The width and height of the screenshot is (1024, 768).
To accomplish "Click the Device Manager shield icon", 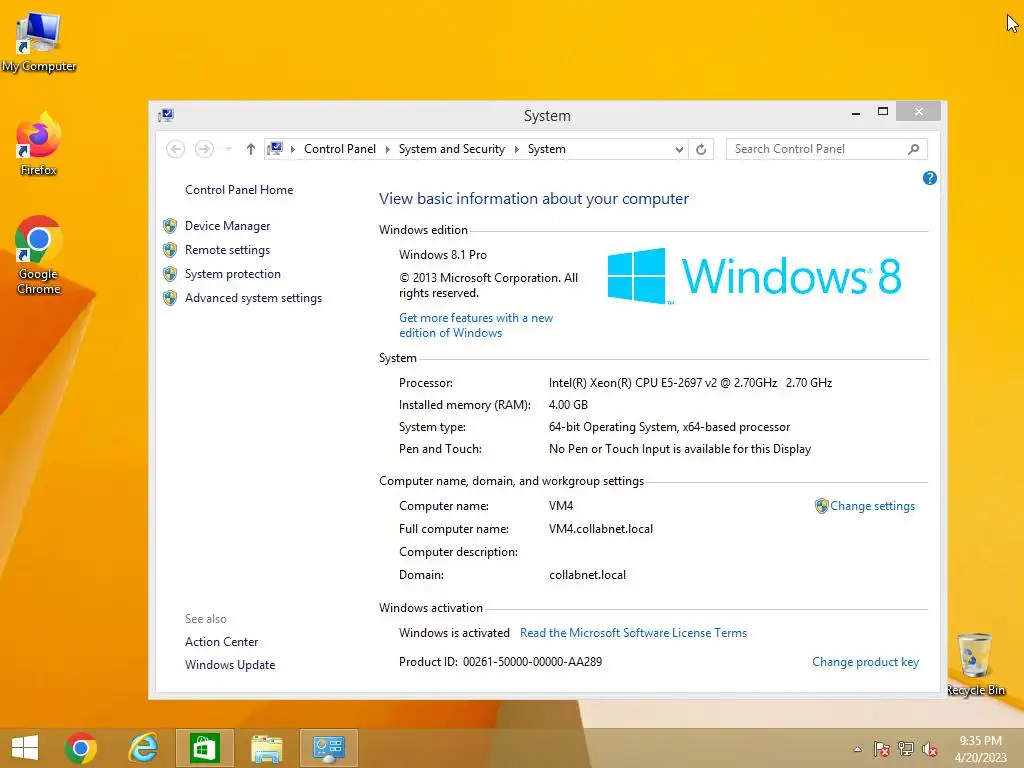I will point(170,226).
